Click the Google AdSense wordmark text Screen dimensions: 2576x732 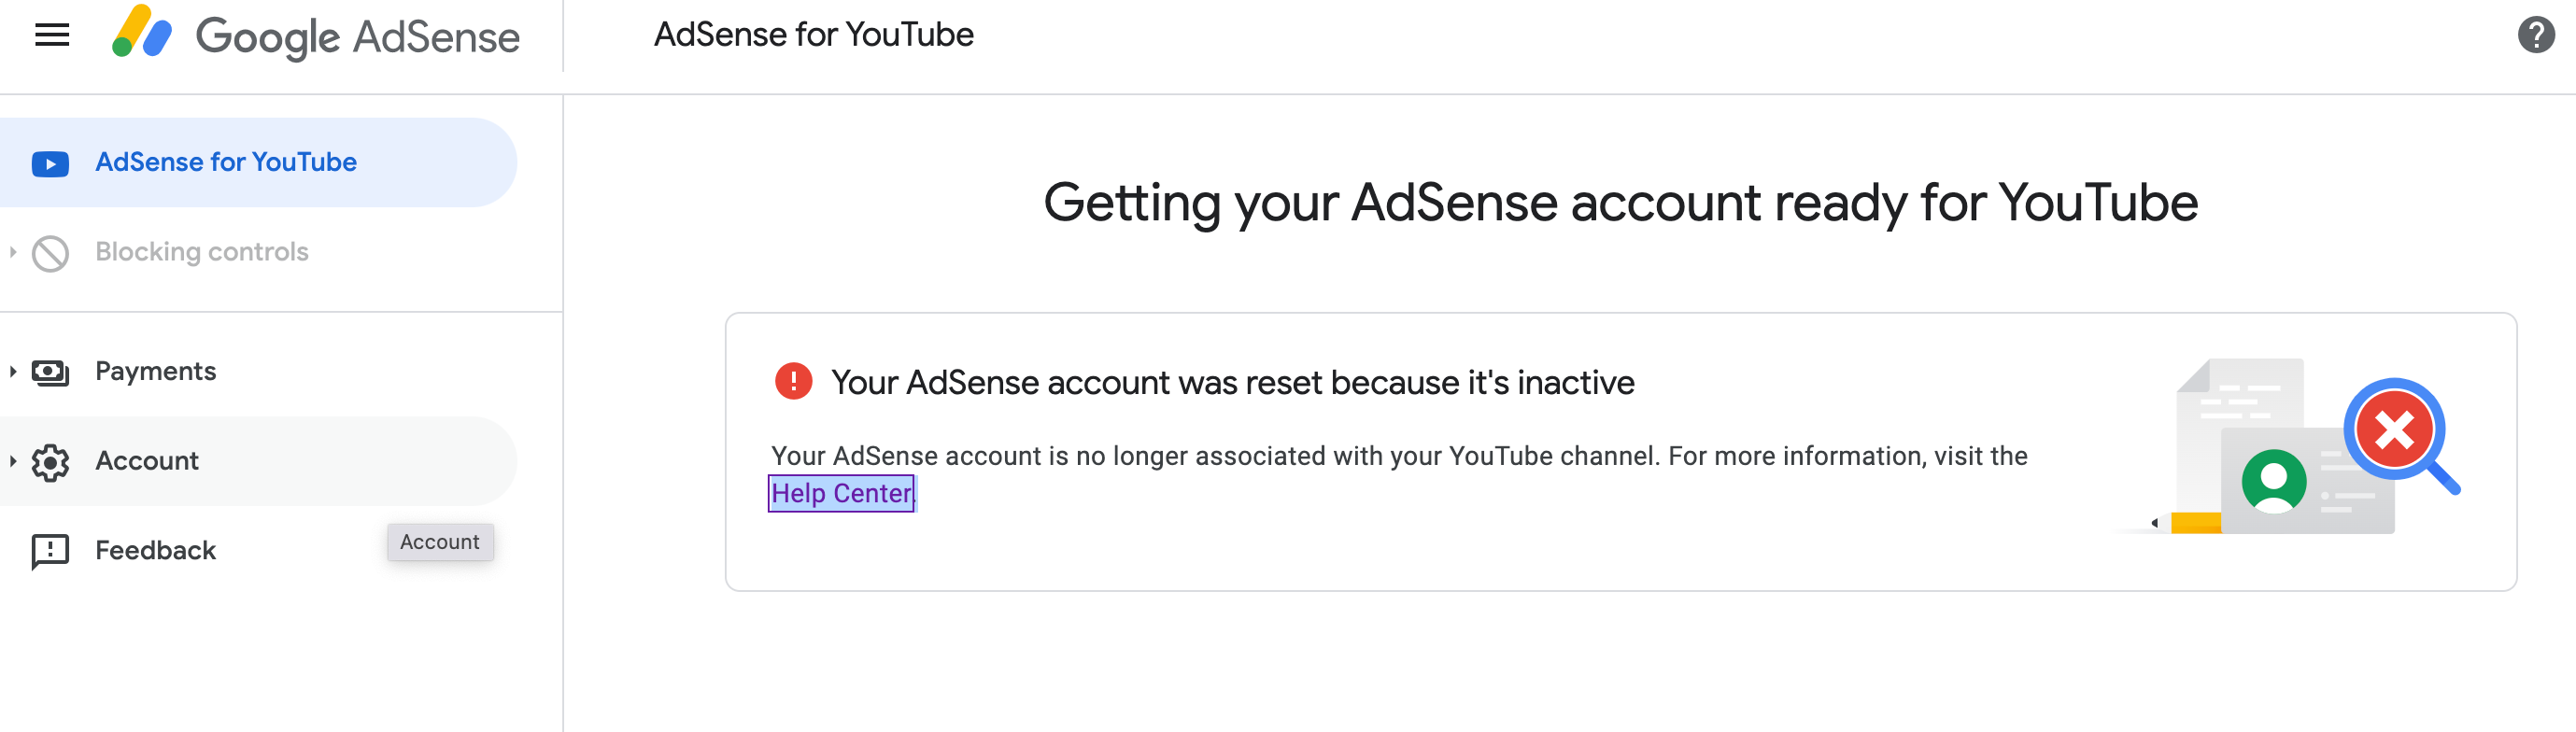[x=357, y=37]
